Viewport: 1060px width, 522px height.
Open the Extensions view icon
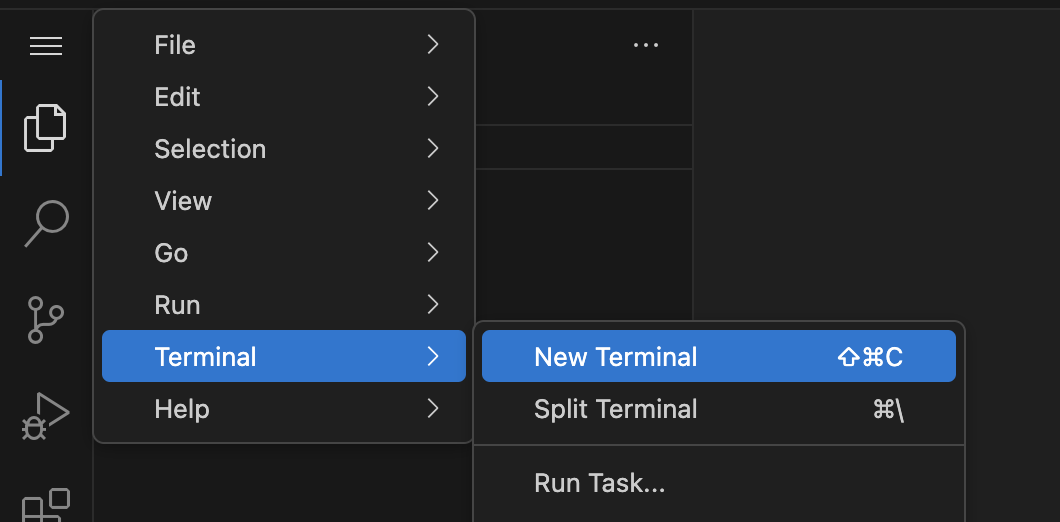tap(46, 505)
